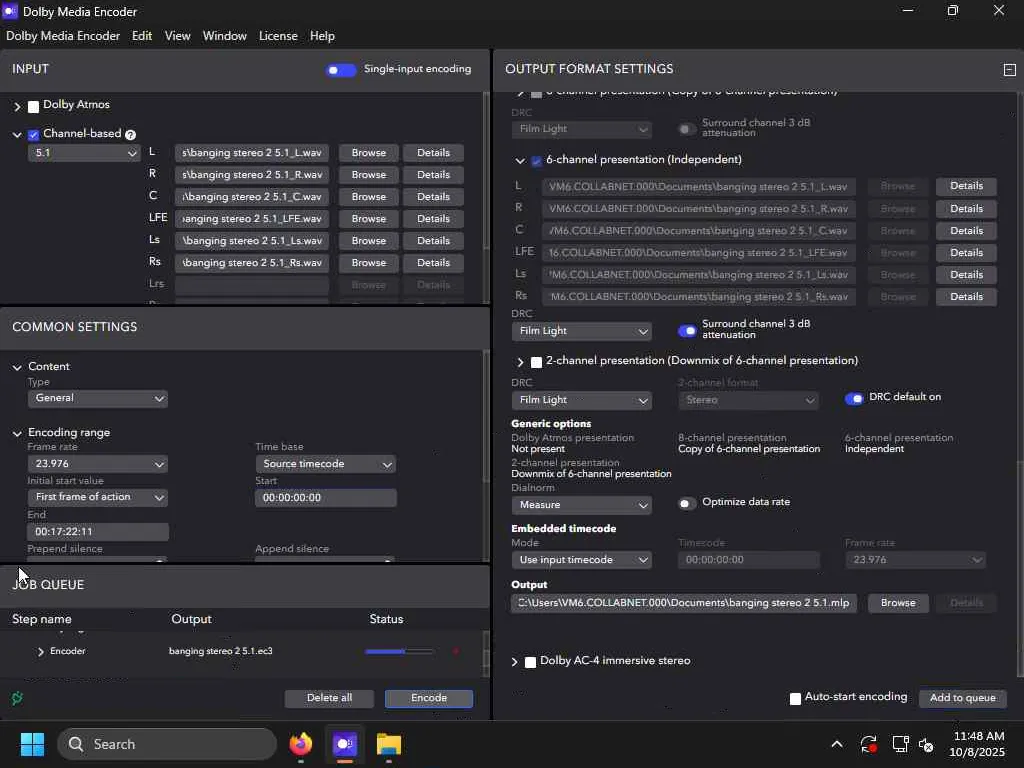This screenshot has width=1024, height=768.
Task: Expand Dolby AC-4 immersive stereo section
Action: [x=515, y=662]
